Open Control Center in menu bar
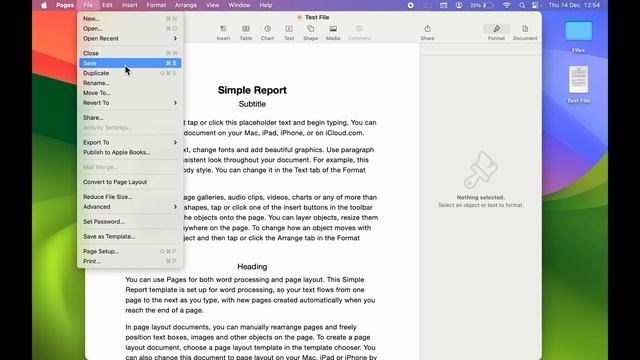The height and width of the screenshot is (360, 640). pos(535,5)
